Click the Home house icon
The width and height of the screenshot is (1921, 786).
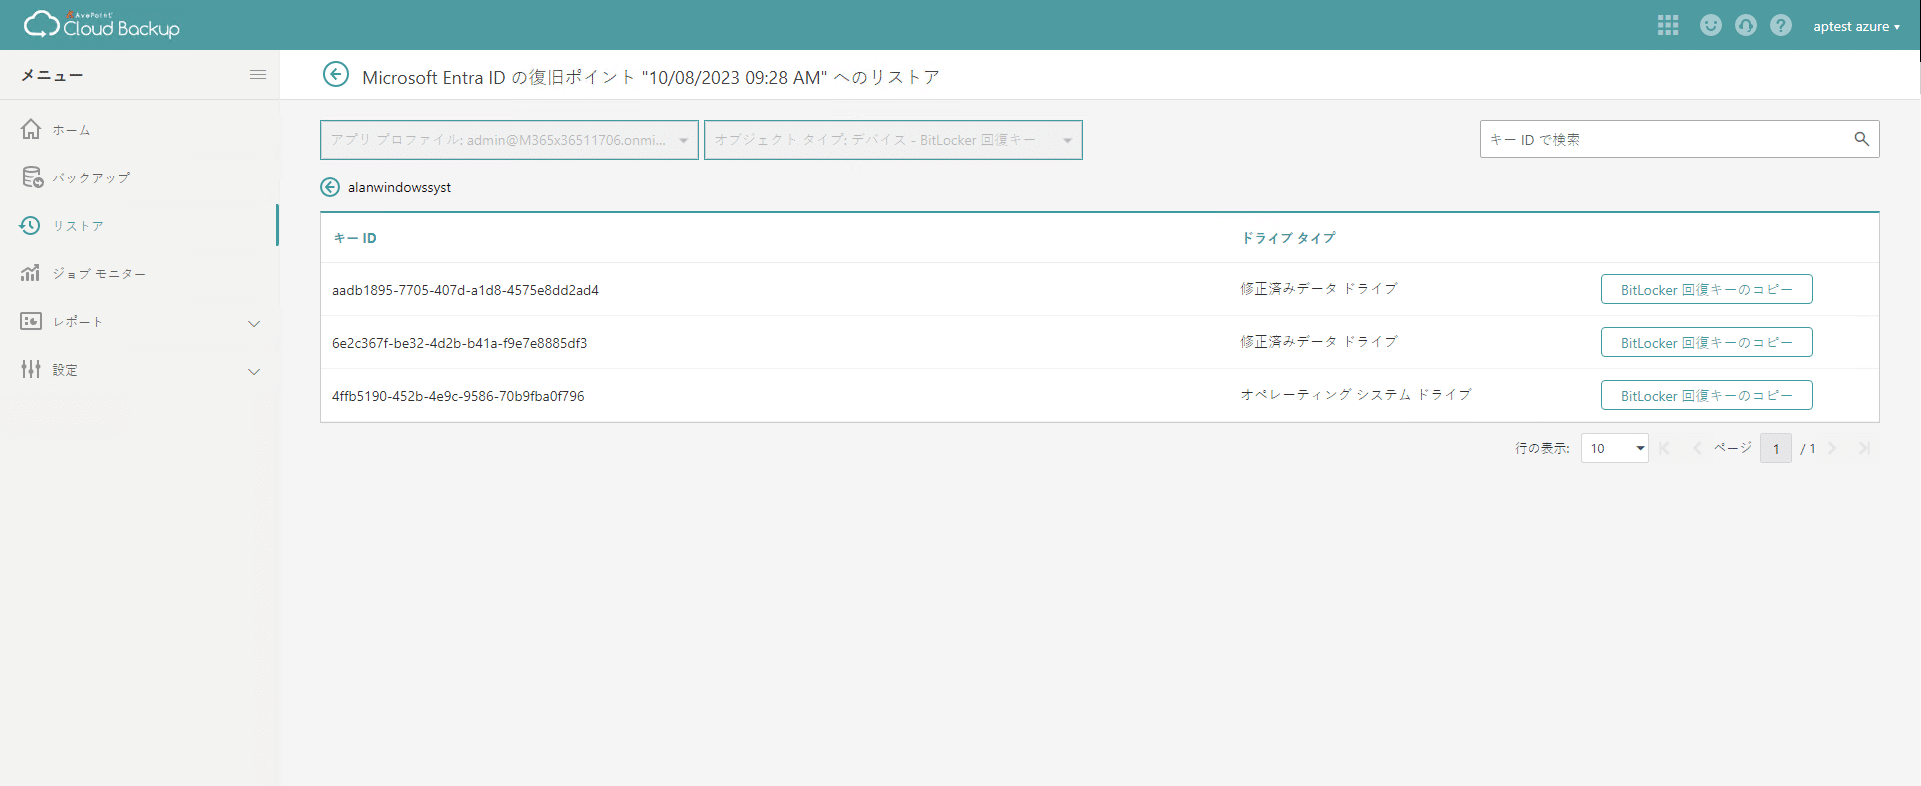point(31,129)
